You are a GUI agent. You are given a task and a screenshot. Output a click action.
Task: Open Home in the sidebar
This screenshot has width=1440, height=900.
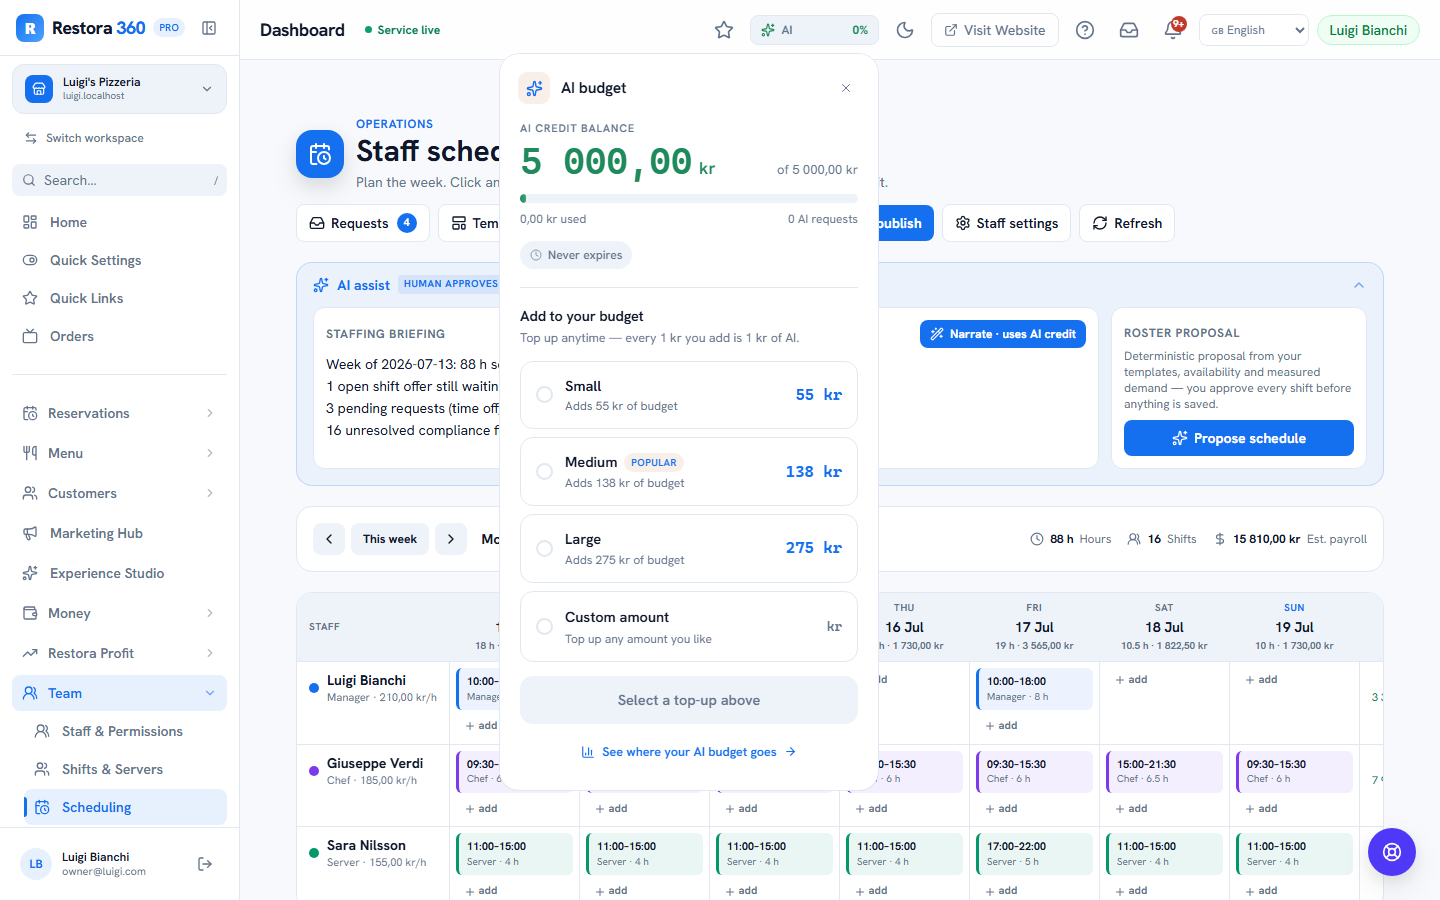[x=119, y=222]
